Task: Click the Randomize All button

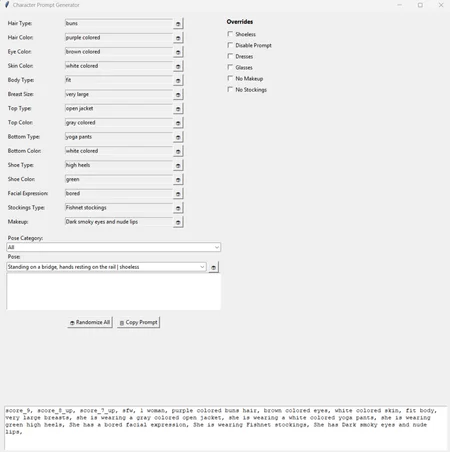Action: (x=90, y=322)
